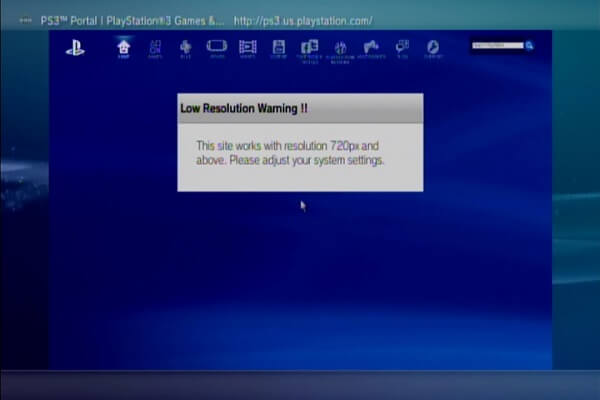Open the wrench support icon
The width and height of the screenshot is (600, 400).
click(x=433, y=49)
